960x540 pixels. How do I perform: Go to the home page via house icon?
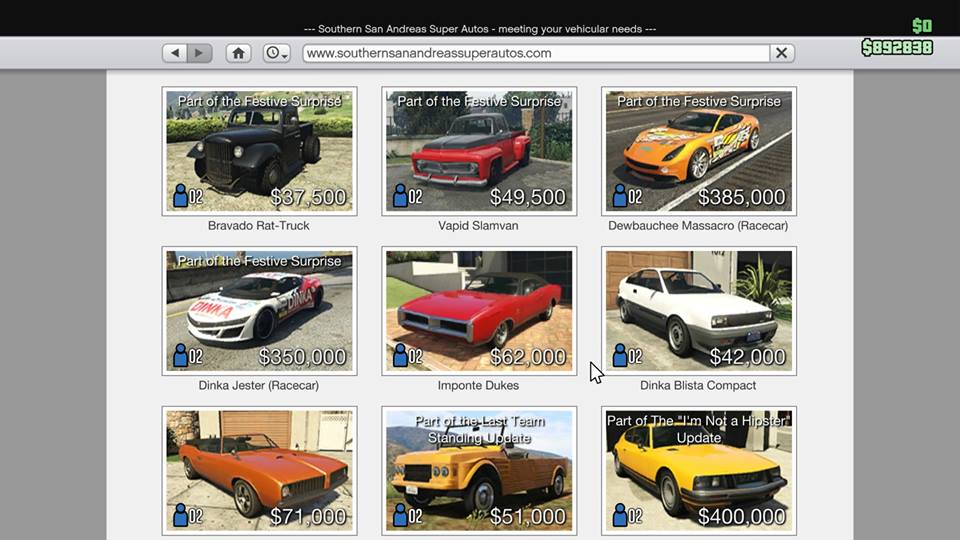[x=238, y=53]
